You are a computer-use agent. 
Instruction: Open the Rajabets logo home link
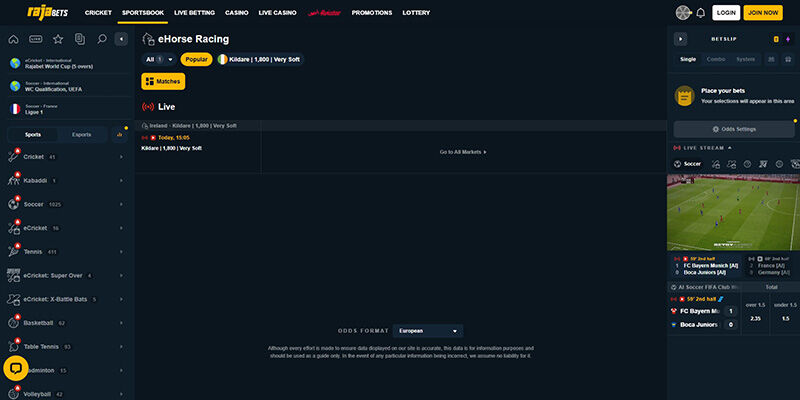[47, 13]
